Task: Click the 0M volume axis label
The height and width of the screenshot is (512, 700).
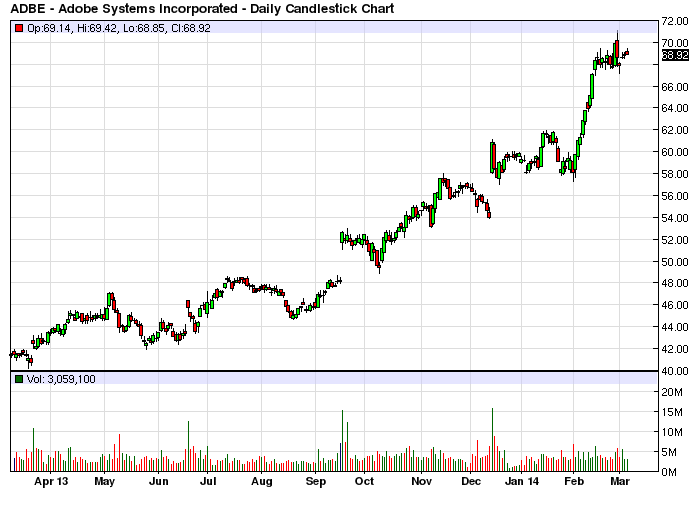Action: click(669, 472)
